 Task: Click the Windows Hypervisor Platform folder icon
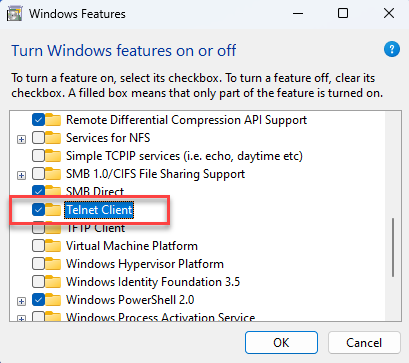53,264
